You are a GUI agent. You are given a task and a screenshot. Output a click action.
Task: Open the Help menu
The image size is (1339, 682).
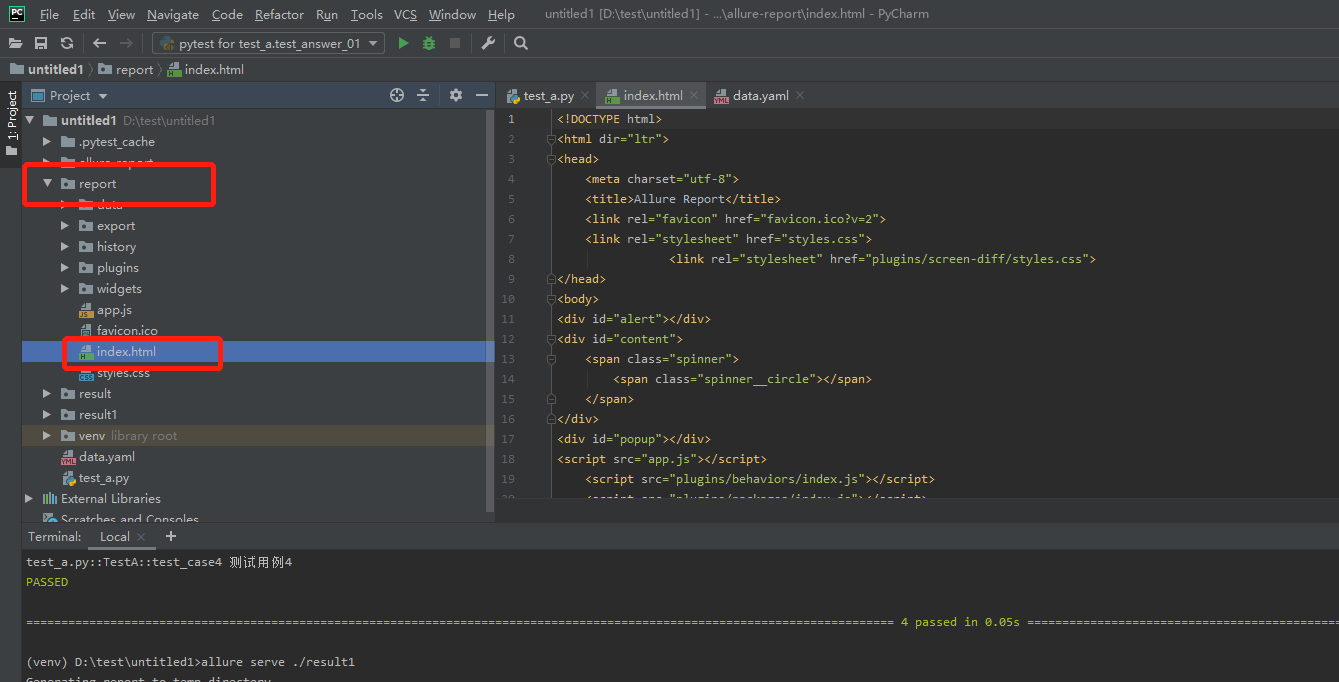(501, 15)
